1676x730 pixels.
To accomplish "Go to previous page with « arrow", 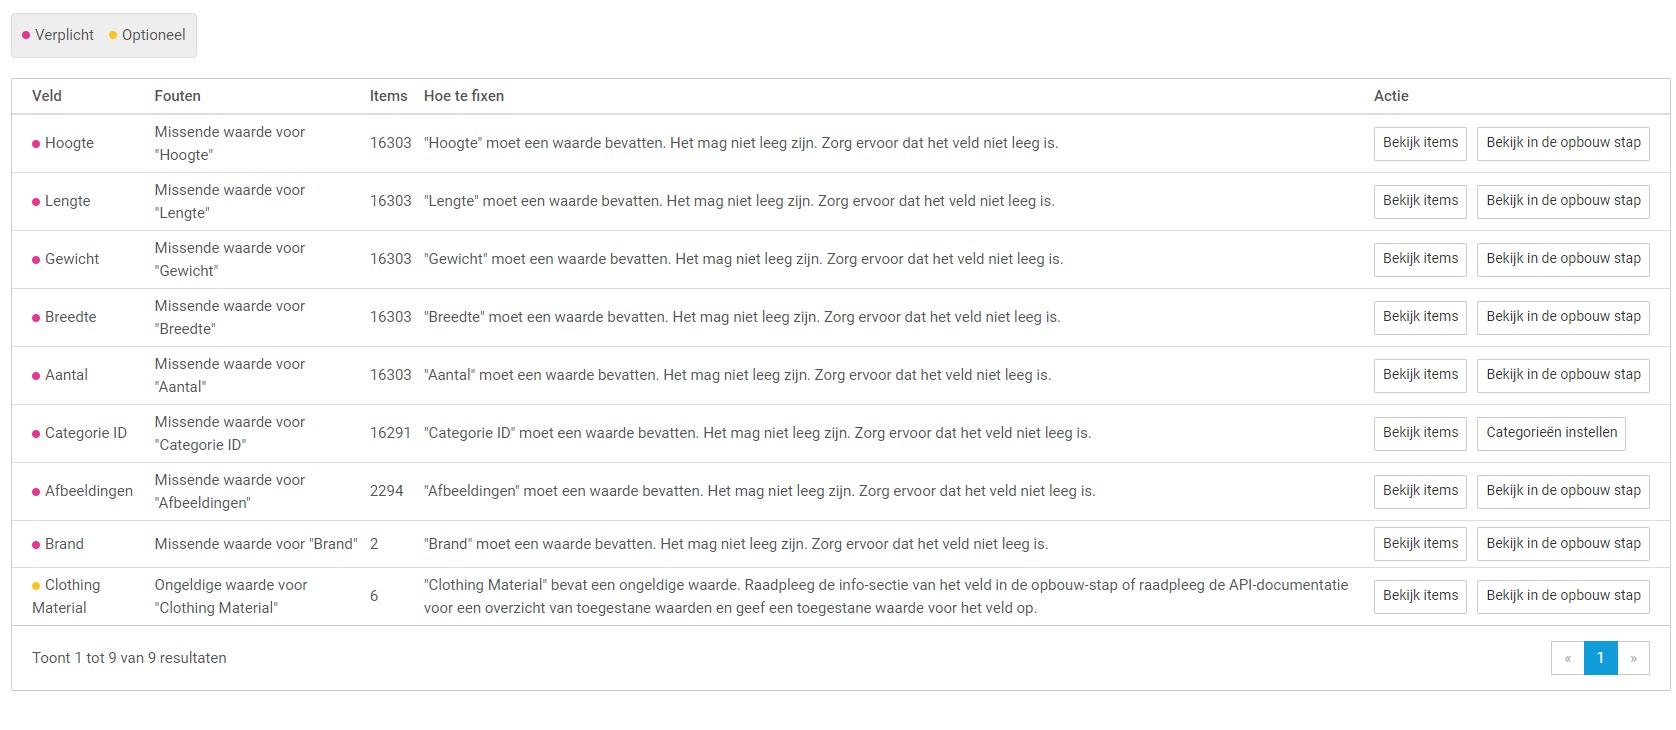I will (x=1568, y=658).
